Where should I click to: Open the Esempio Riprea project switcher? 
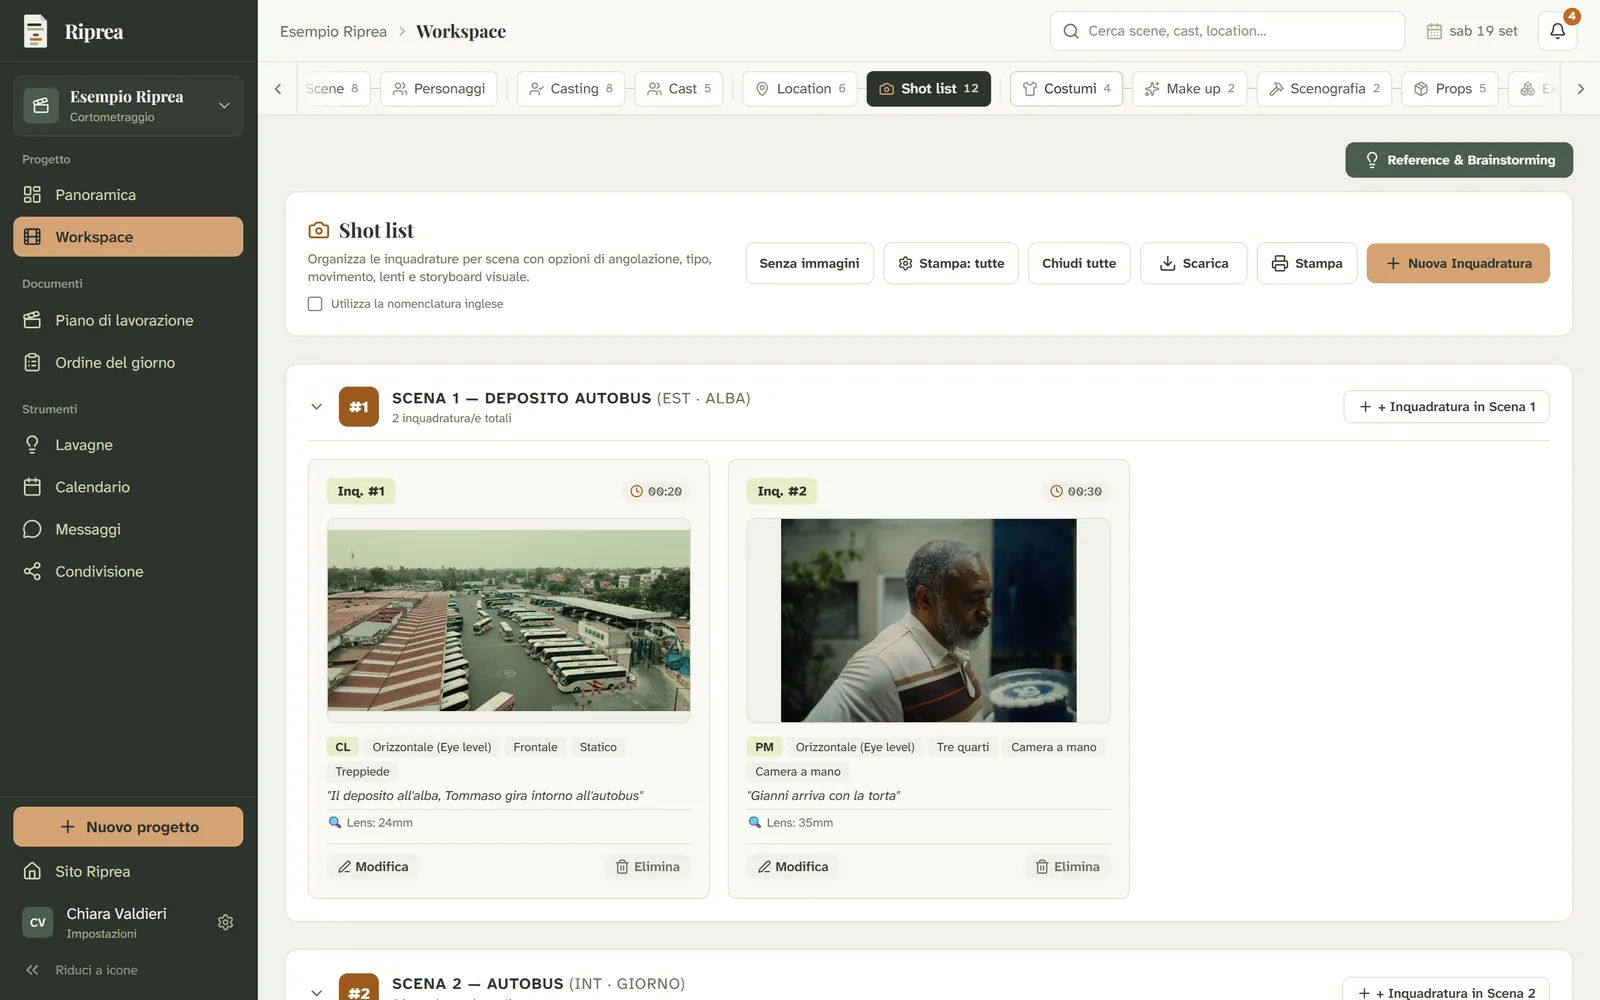128,105
